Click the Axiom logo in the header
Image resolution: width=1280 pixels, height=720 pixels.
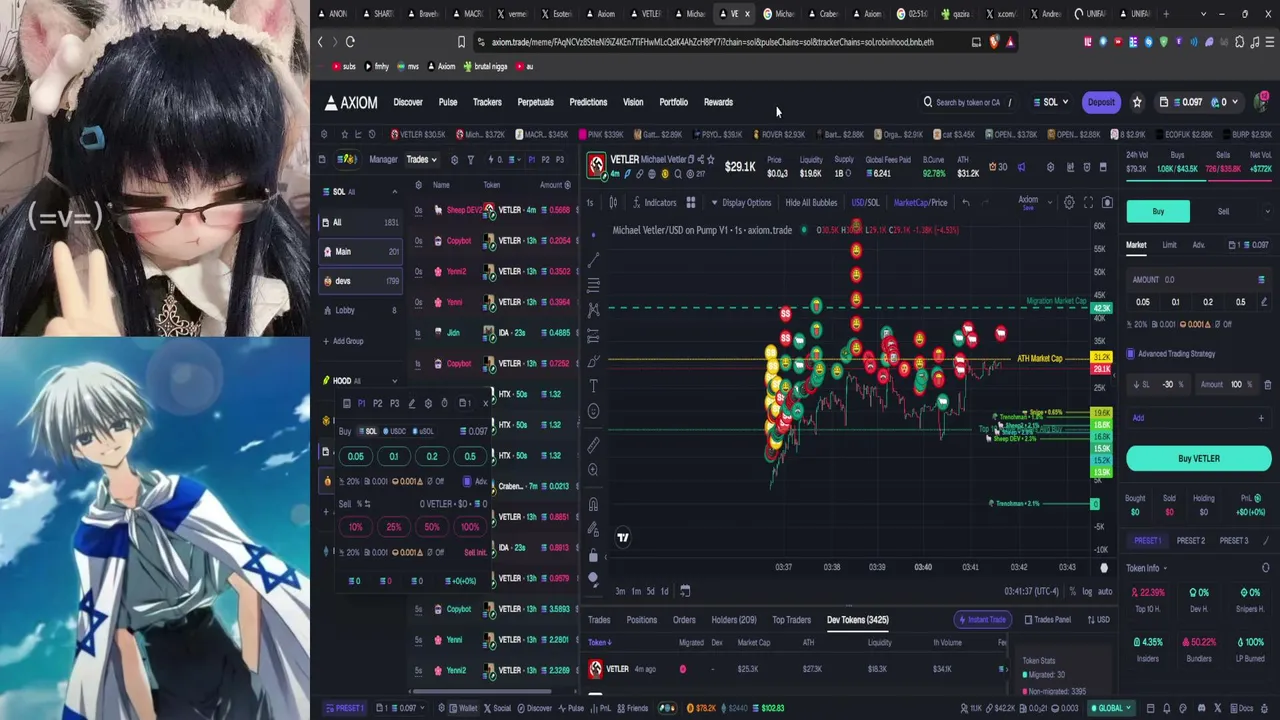click(351, 102)
